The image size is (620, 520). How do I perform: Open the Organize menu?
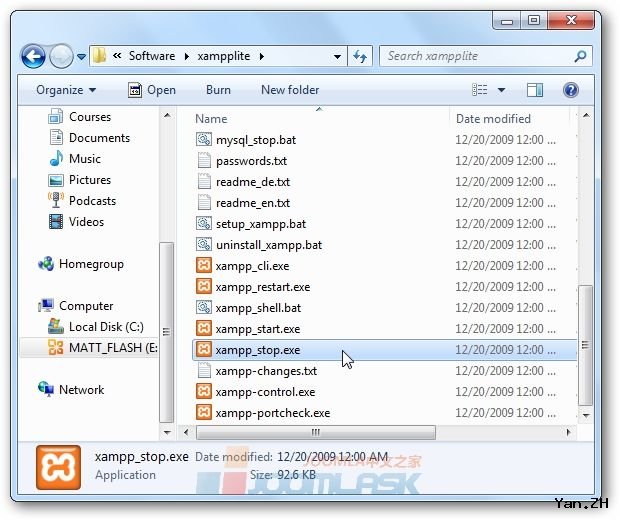(x=66, y=90)
